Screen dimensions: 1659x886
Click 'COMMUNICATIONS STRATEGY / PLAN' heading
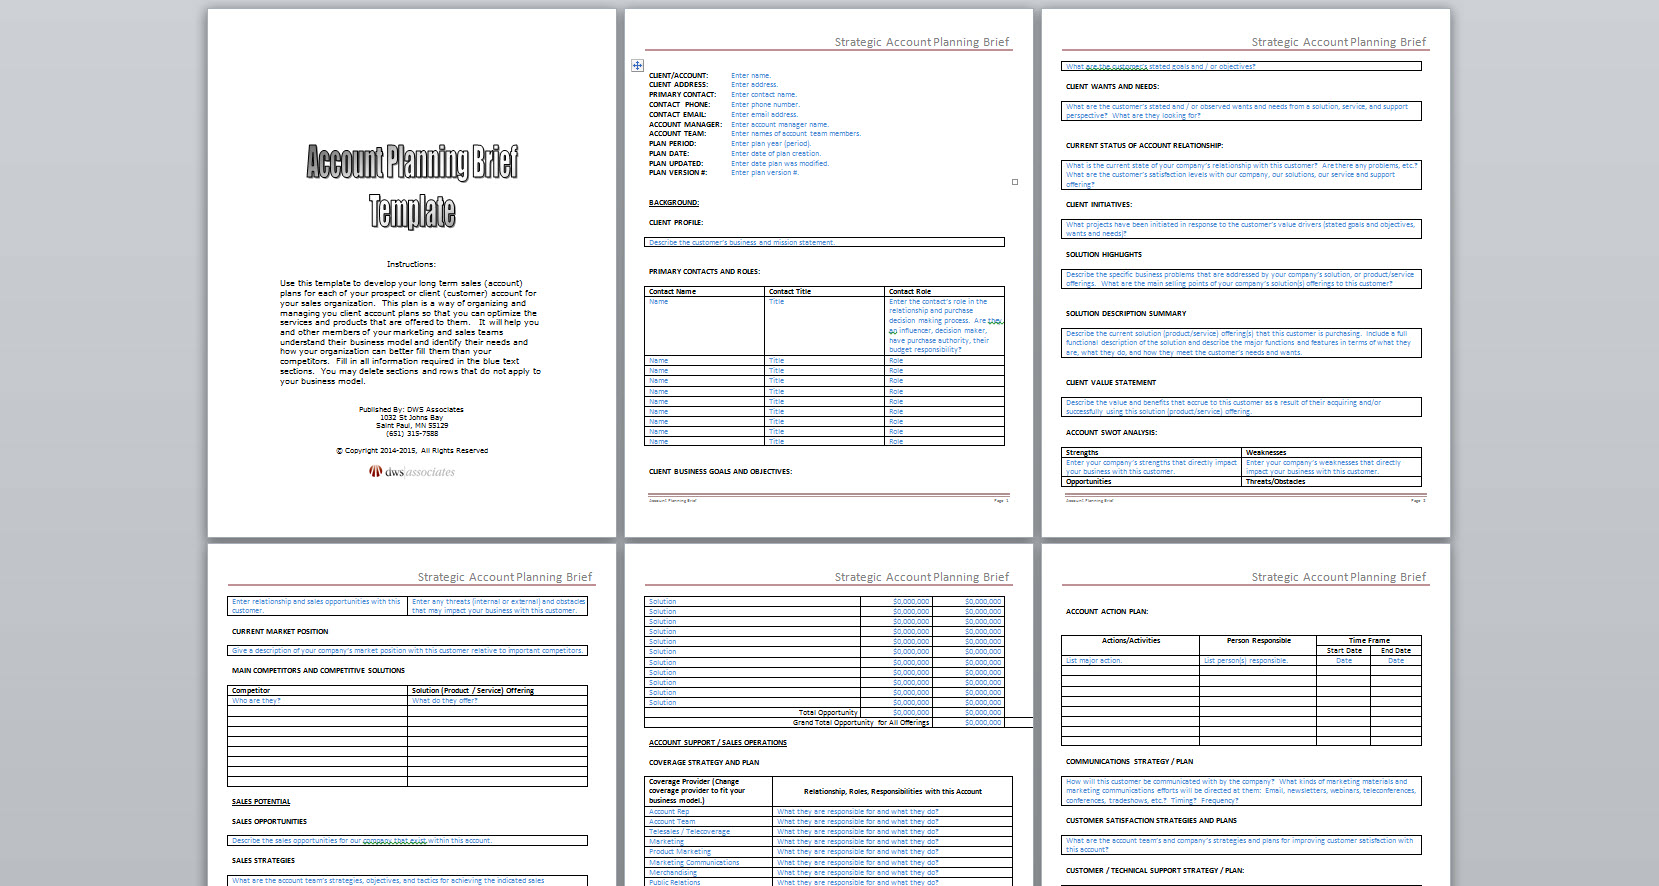click(x=1129, y=762)
